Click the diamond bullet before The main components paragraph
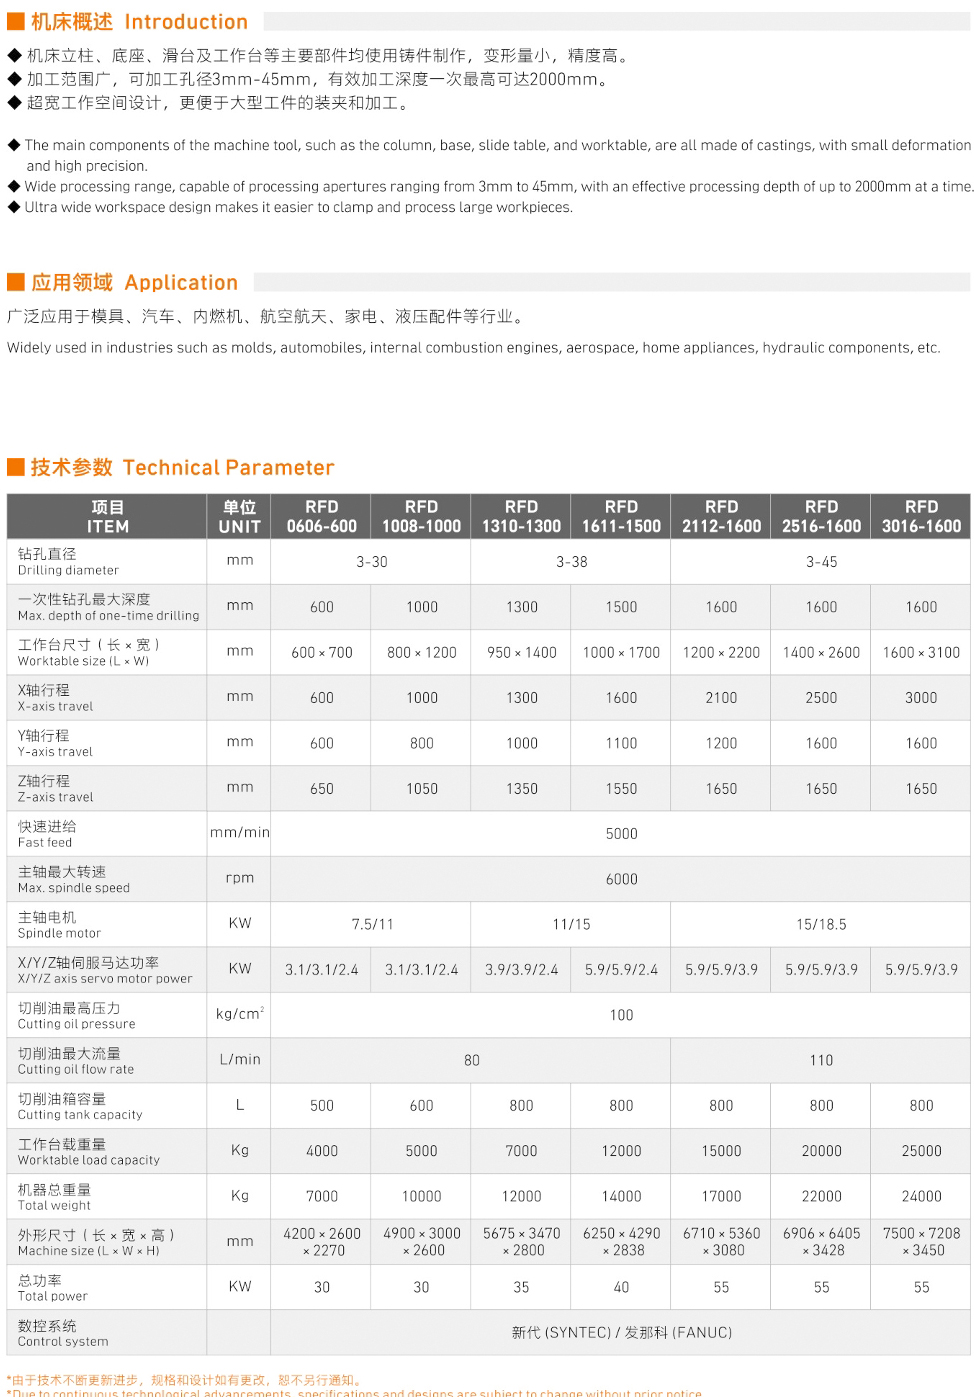 point(13,144)
